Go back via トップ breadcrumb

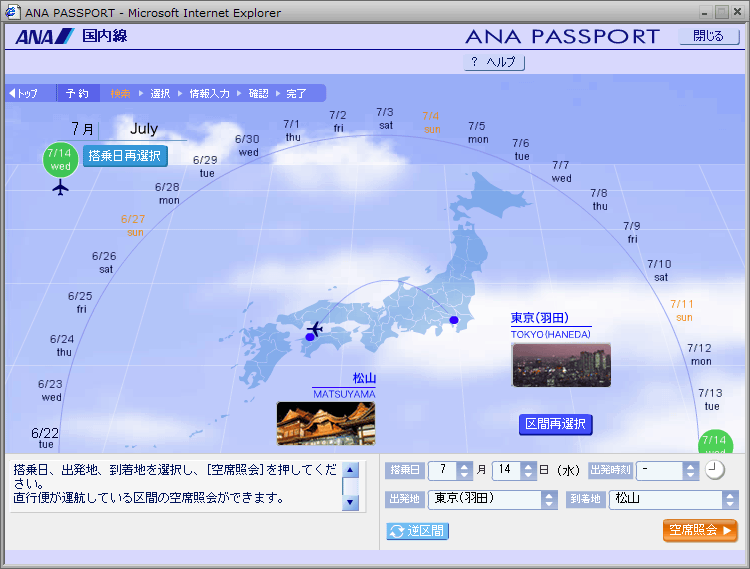(x=23, y=93)
